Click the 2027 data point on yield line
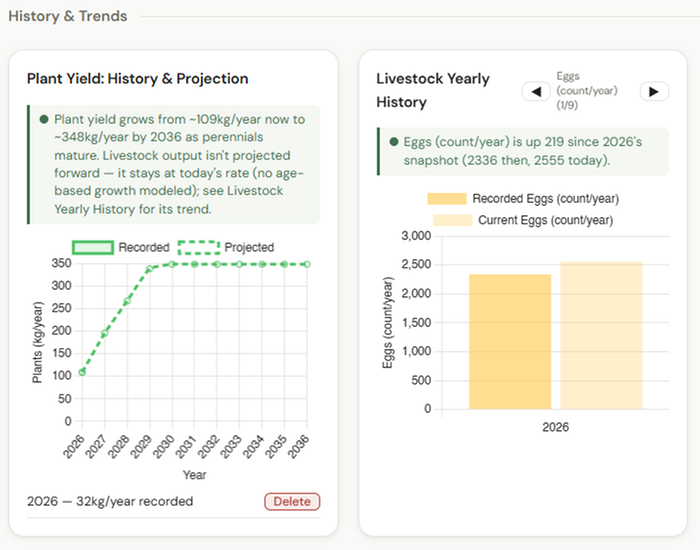700x550 pixels. 104,333
